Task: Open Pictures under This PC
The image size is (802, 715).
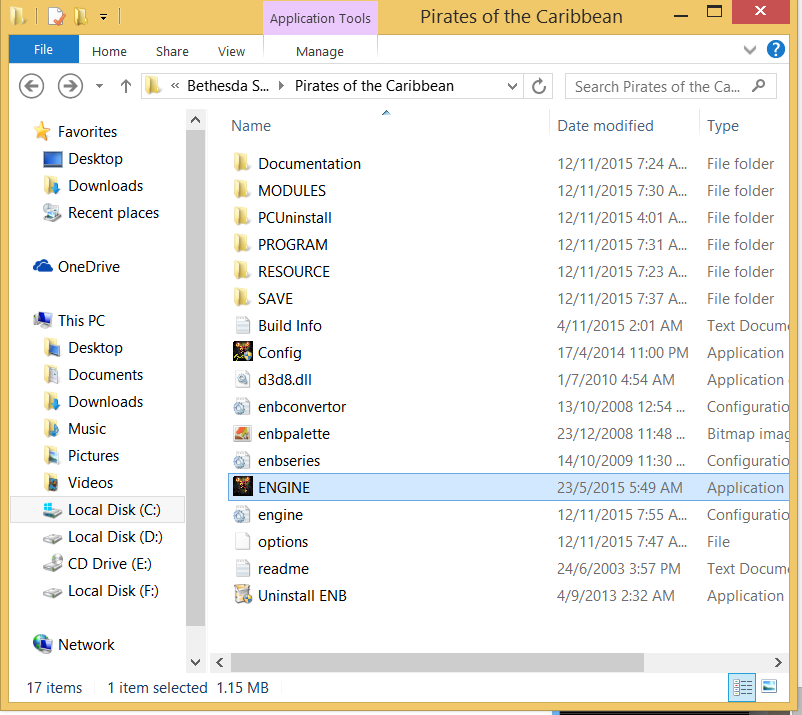Action: (x=93, y=455)
